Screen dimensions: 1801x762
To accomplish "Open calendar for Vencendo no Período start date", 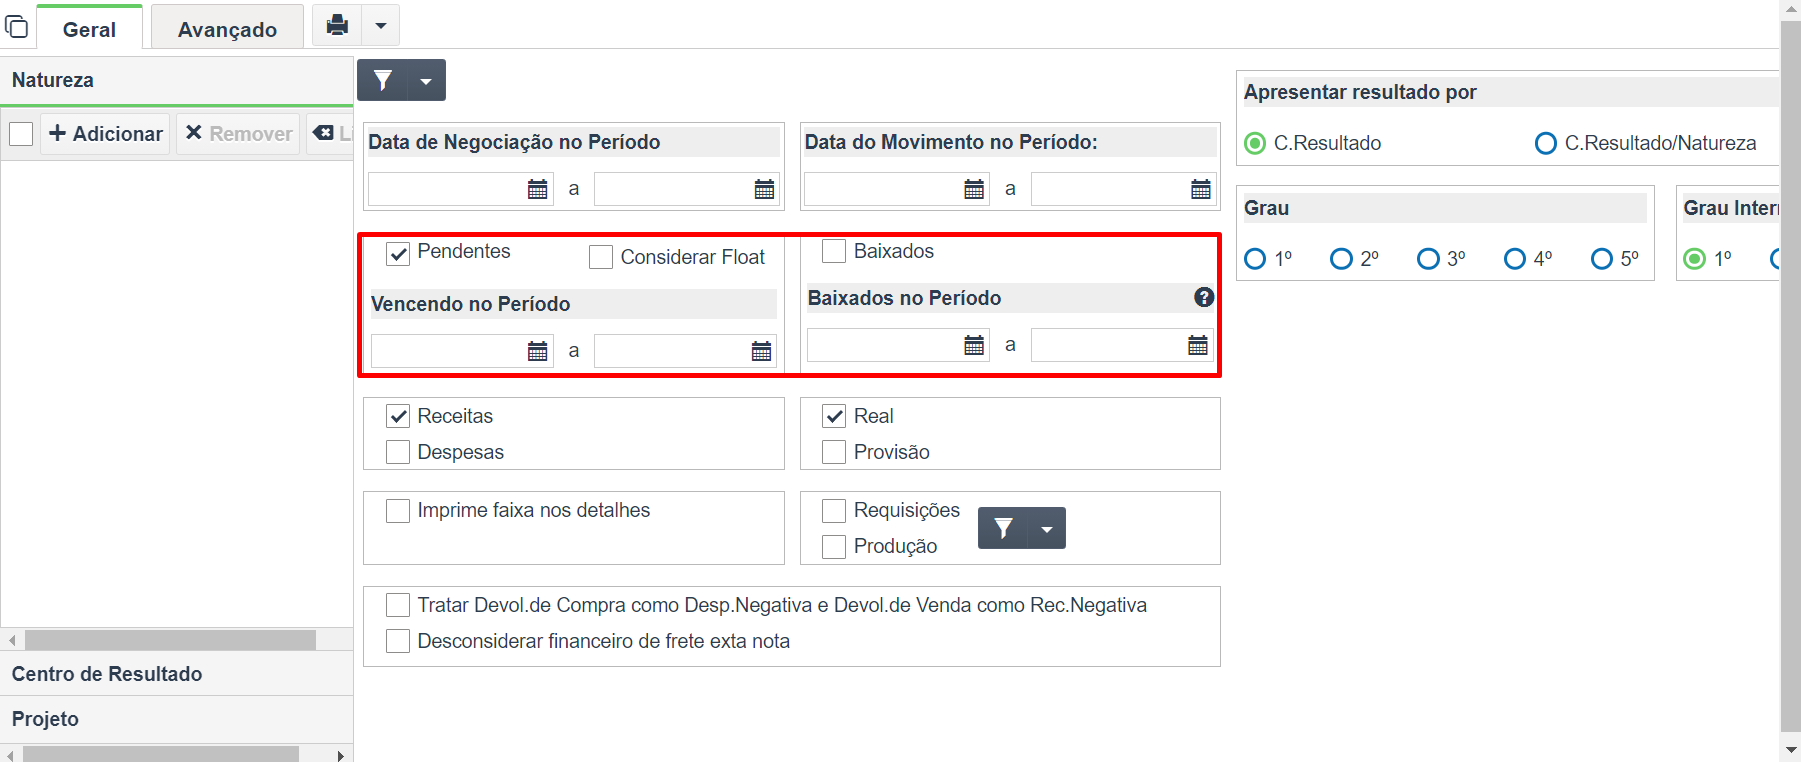I will [538, 351].
